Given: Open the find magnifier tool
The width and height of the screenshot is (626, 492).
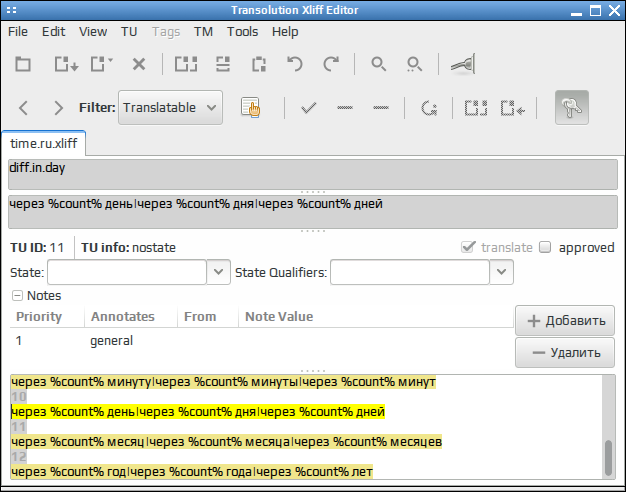Looking at the screenshot, I should click(x=378, y=64).
